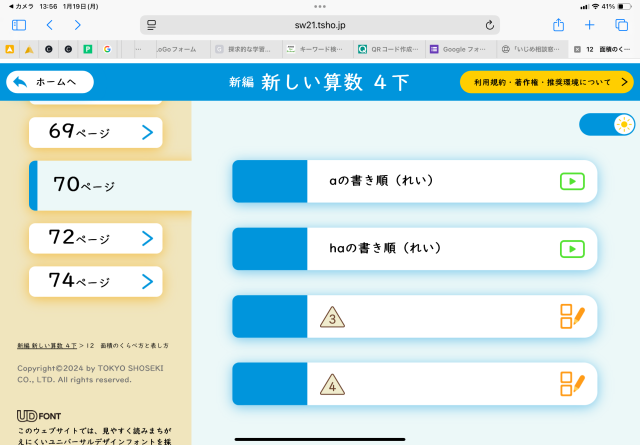Open the problem 4 worksheet pencil icon
The width and height of the screenshot is (640, 445).
(x=572, y=383)
